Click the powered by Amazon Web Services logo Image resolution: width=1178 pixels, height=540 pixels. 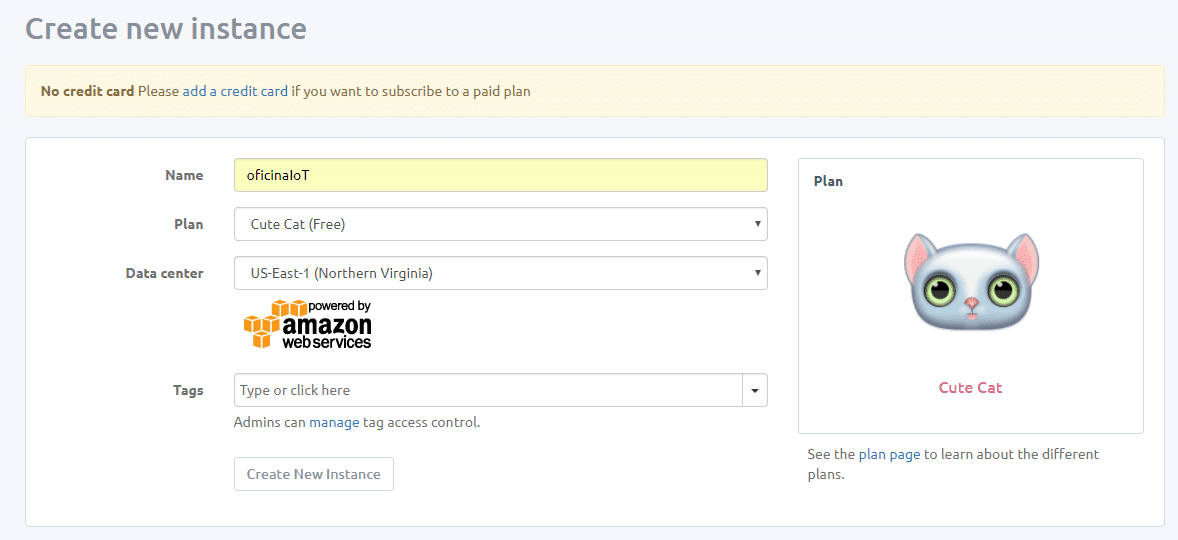coord(307,324)
